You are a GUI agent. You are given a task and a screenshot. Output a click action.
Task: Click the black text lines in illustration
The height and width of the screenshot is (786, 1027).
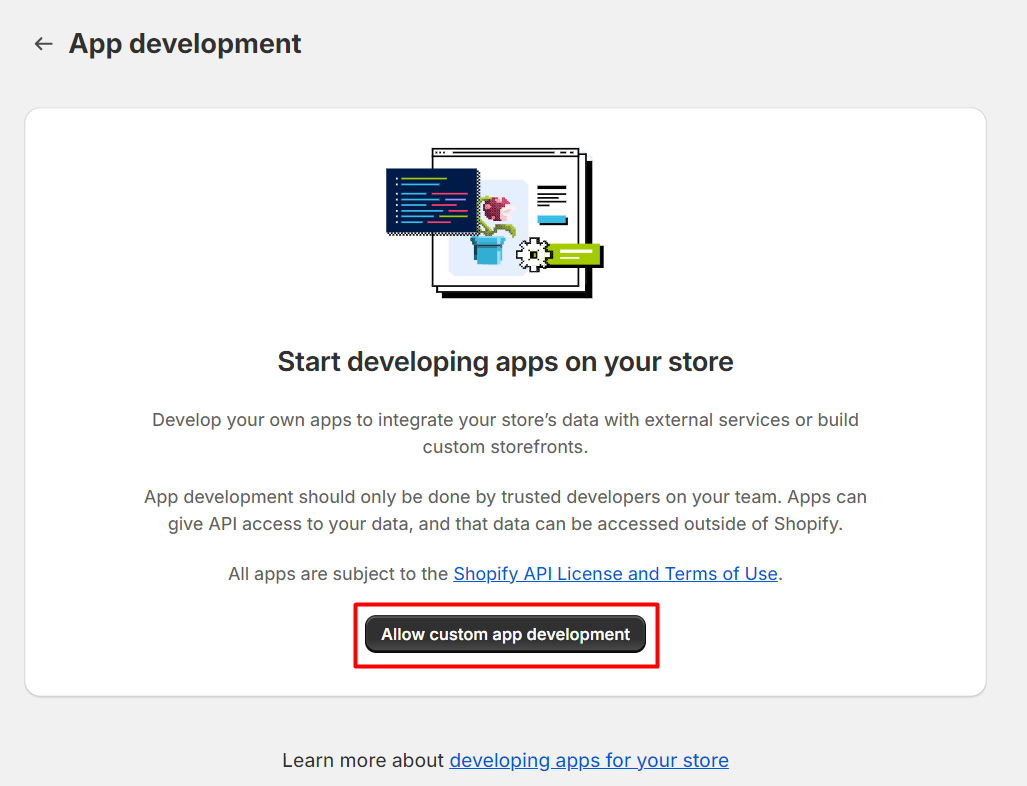[551, 195]
